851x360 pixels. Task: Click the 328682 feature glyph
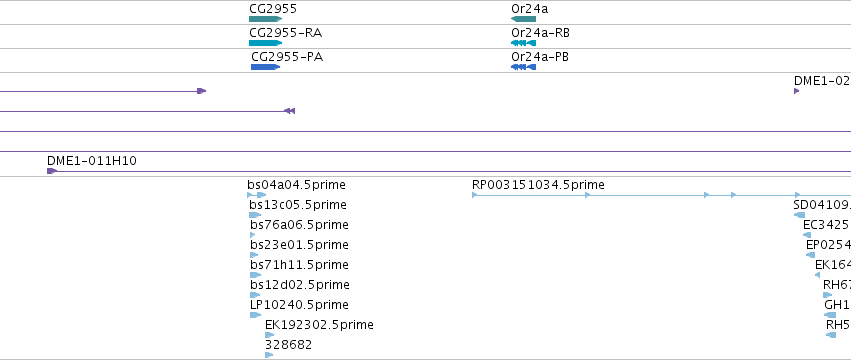point(269,355)
